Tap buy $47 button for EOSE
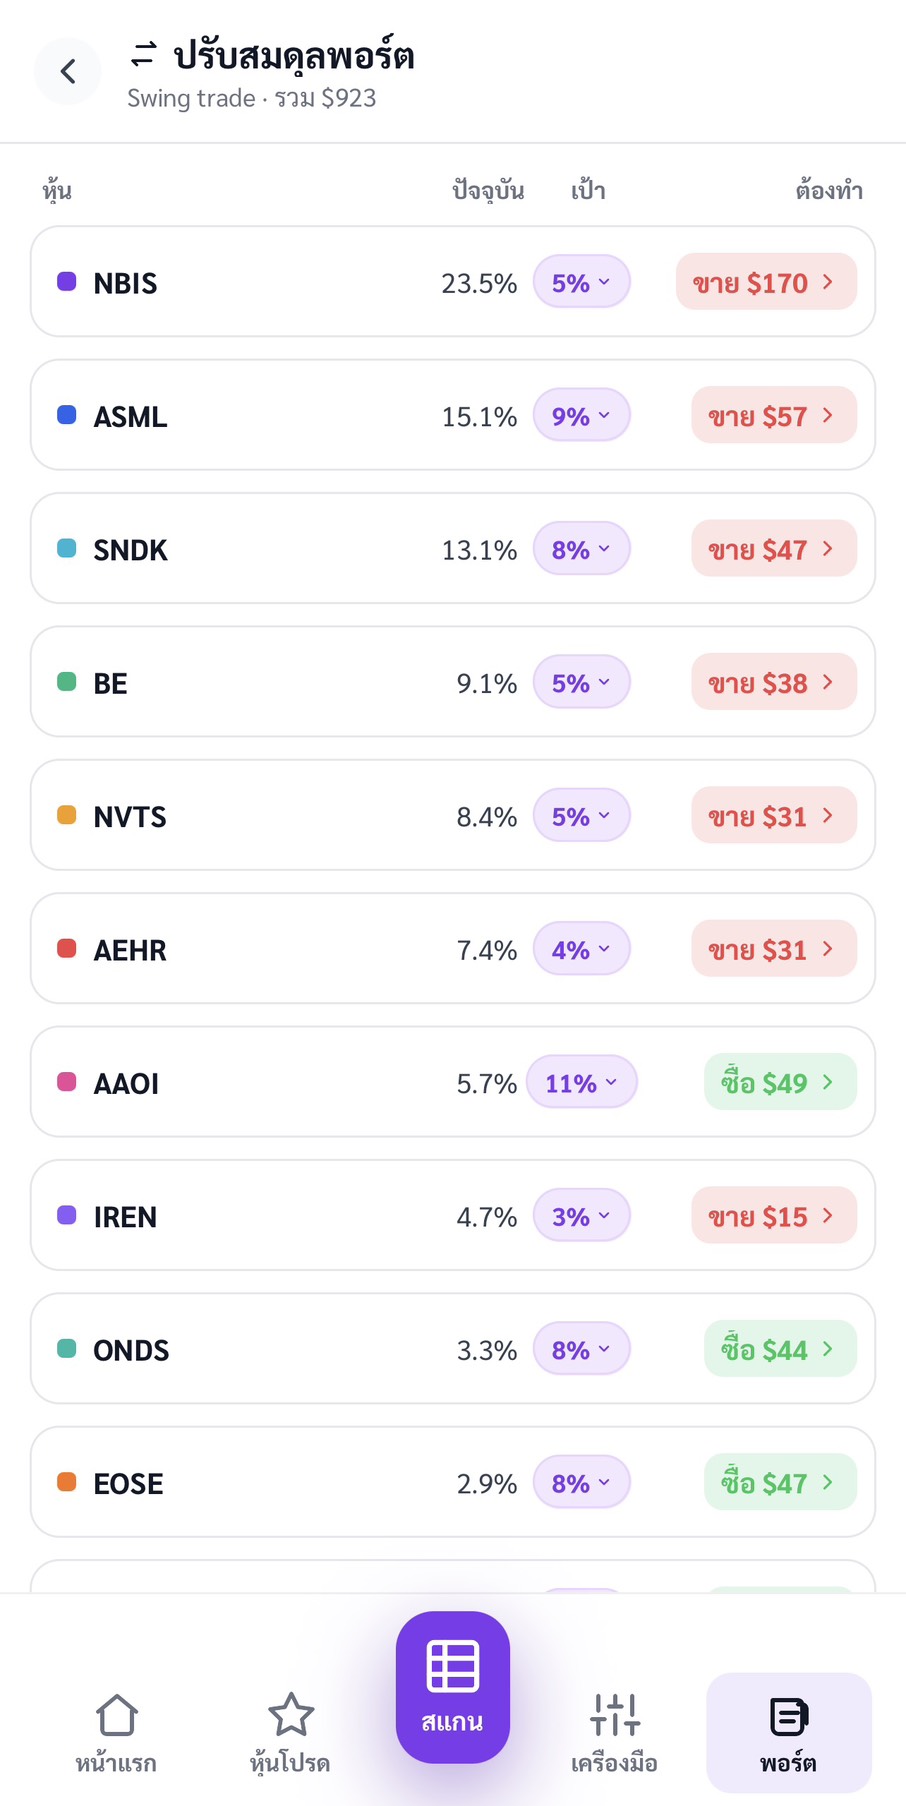This screenshot has height=1806, width=906. 780,1482
